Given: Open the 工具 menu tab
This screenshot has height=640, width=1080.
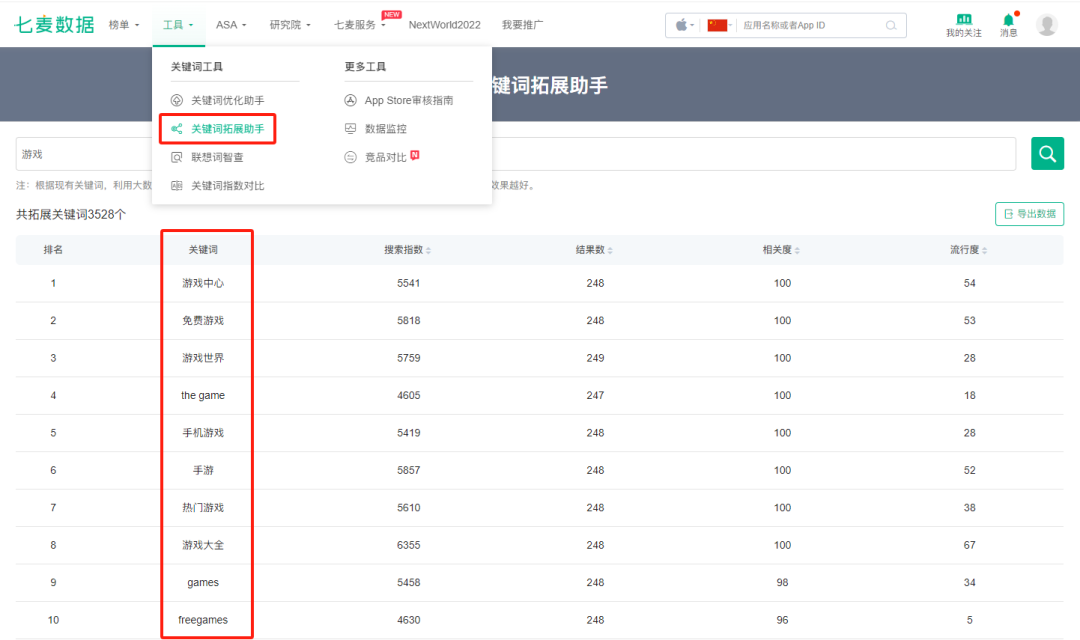Looking at the screenshot, I should tap(178, 25).
